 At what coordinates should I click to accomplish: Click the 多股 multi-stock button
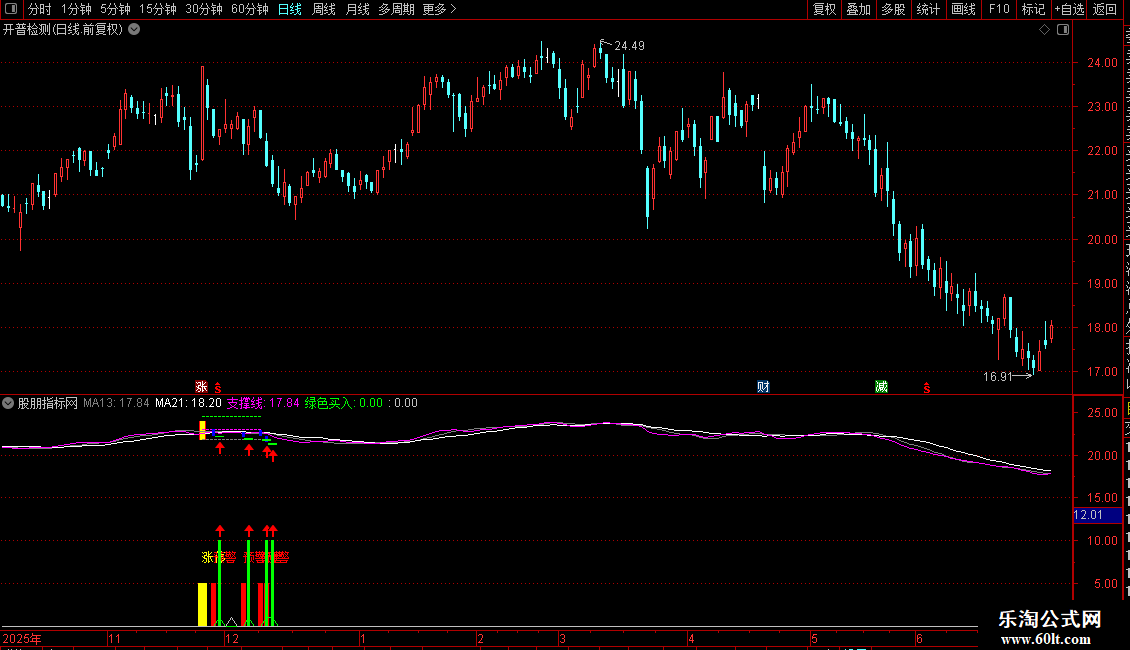point(894,9)
